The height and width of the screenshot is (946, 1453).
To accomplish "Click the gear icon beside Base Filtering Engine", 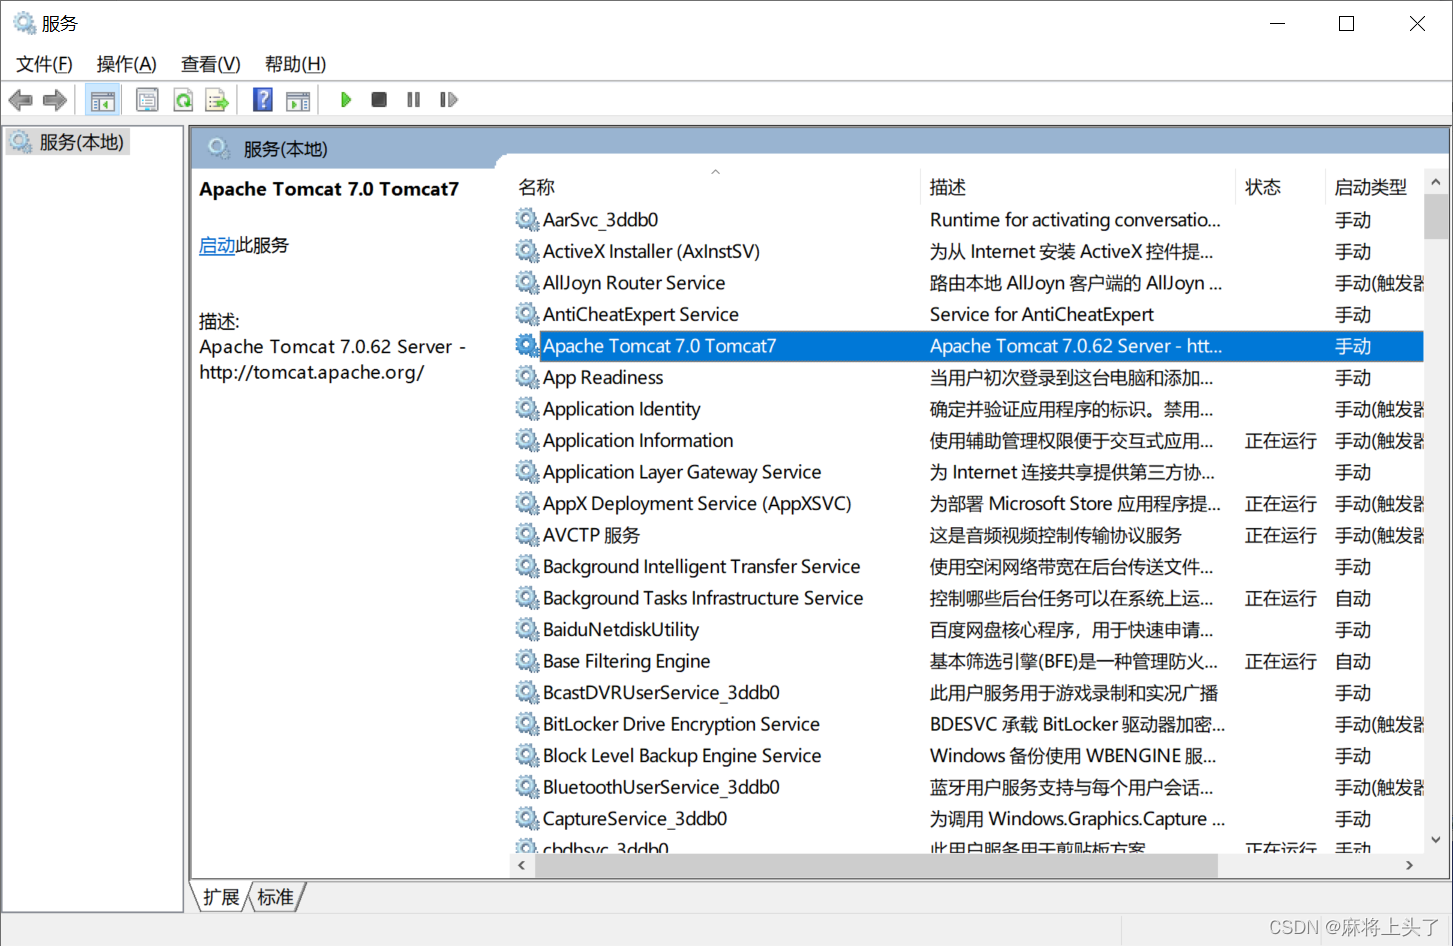I will [x=527, y=660].
